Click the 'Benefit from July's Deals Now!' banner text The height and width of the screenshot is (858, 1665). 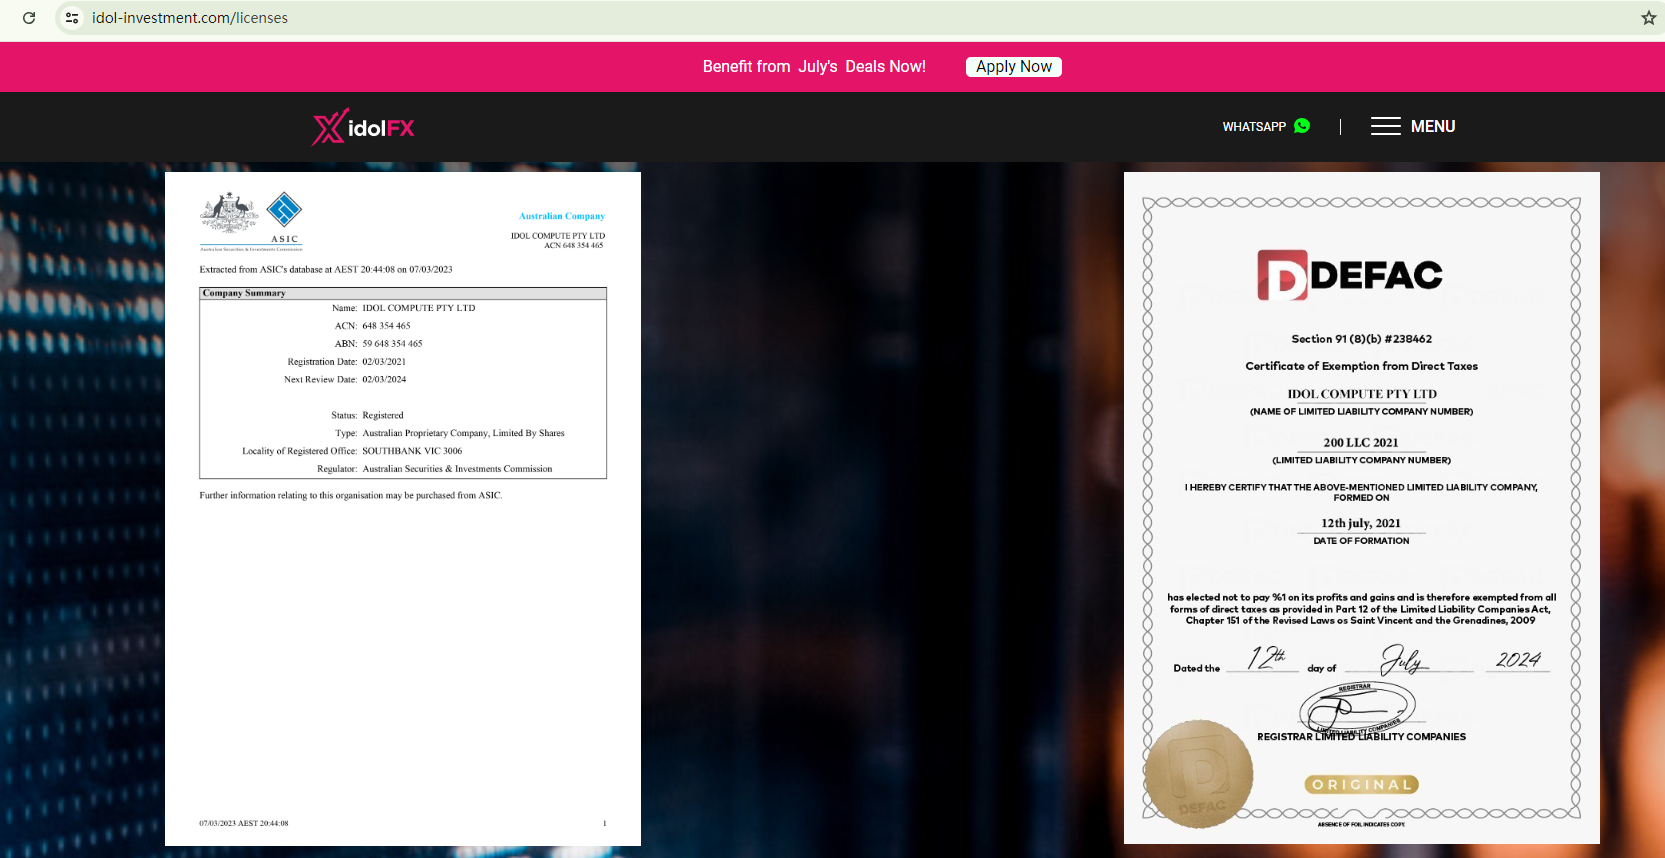[814, 67]
